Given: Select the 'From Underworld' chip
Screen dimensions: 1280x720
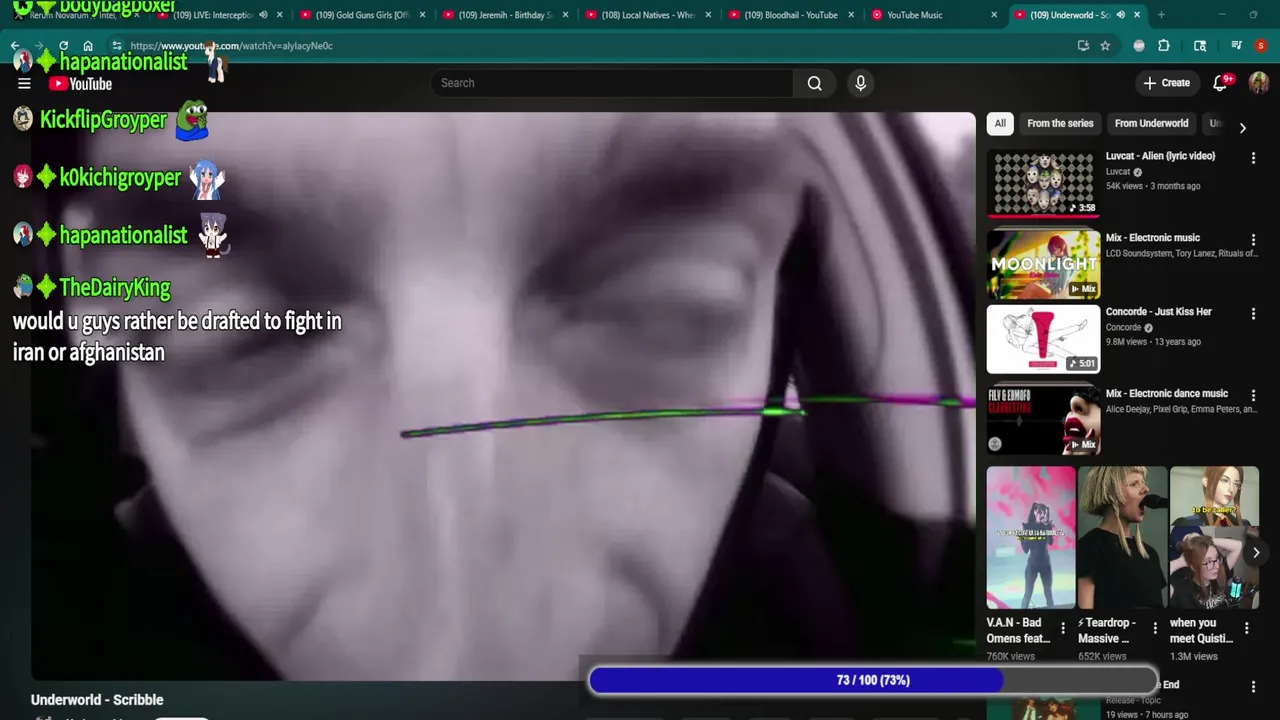Looking at the screenshot, I should coord(1151,123).
